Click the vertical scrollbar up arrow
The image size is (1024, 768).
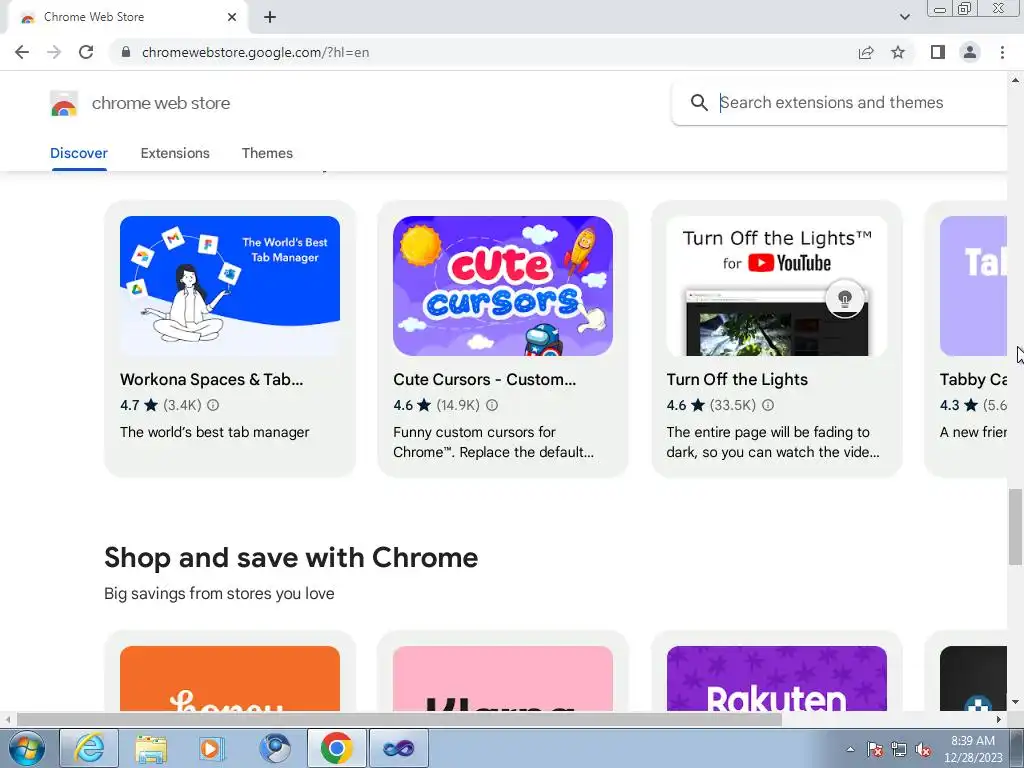[x=1015, y=80]
